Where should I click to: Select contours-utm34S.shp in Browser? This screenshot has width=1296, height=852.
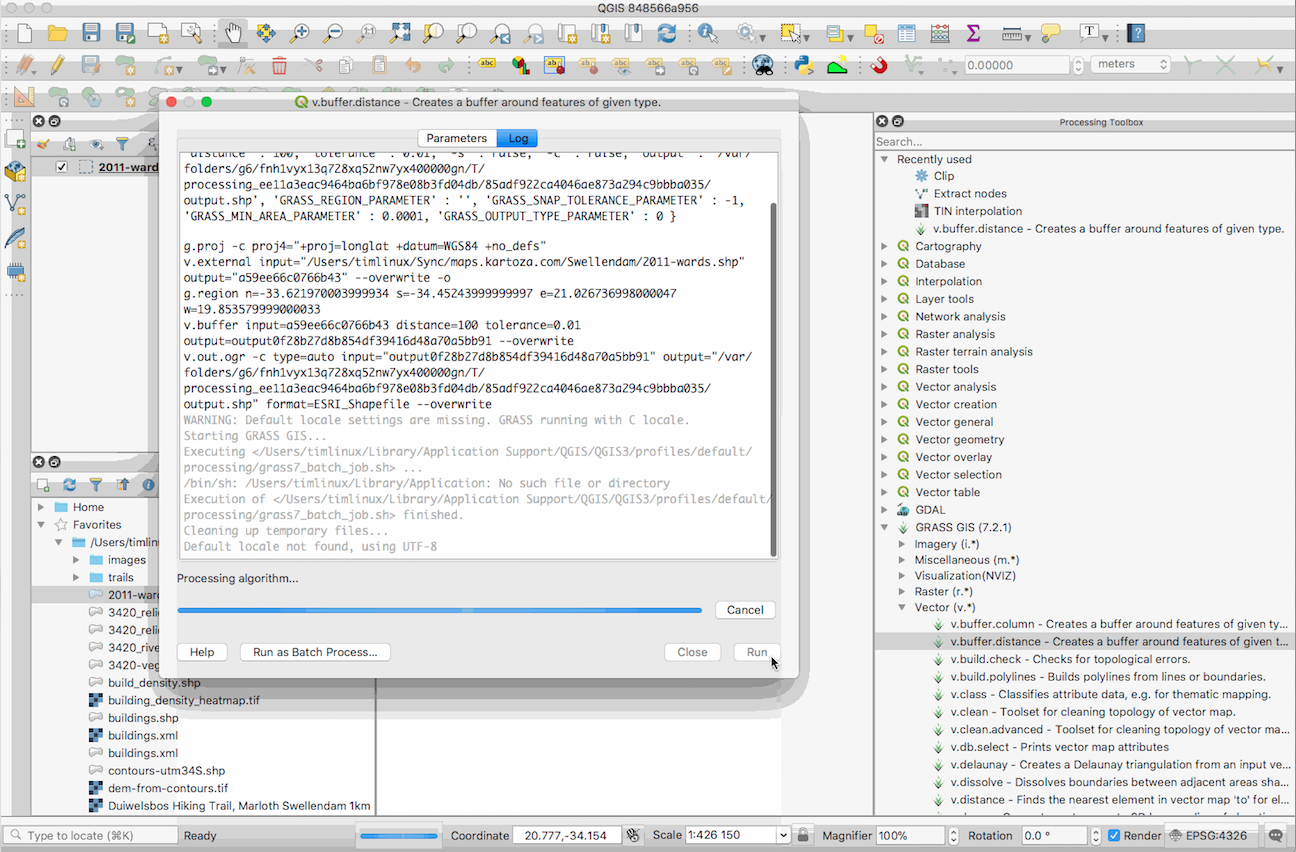coord(166,770)
